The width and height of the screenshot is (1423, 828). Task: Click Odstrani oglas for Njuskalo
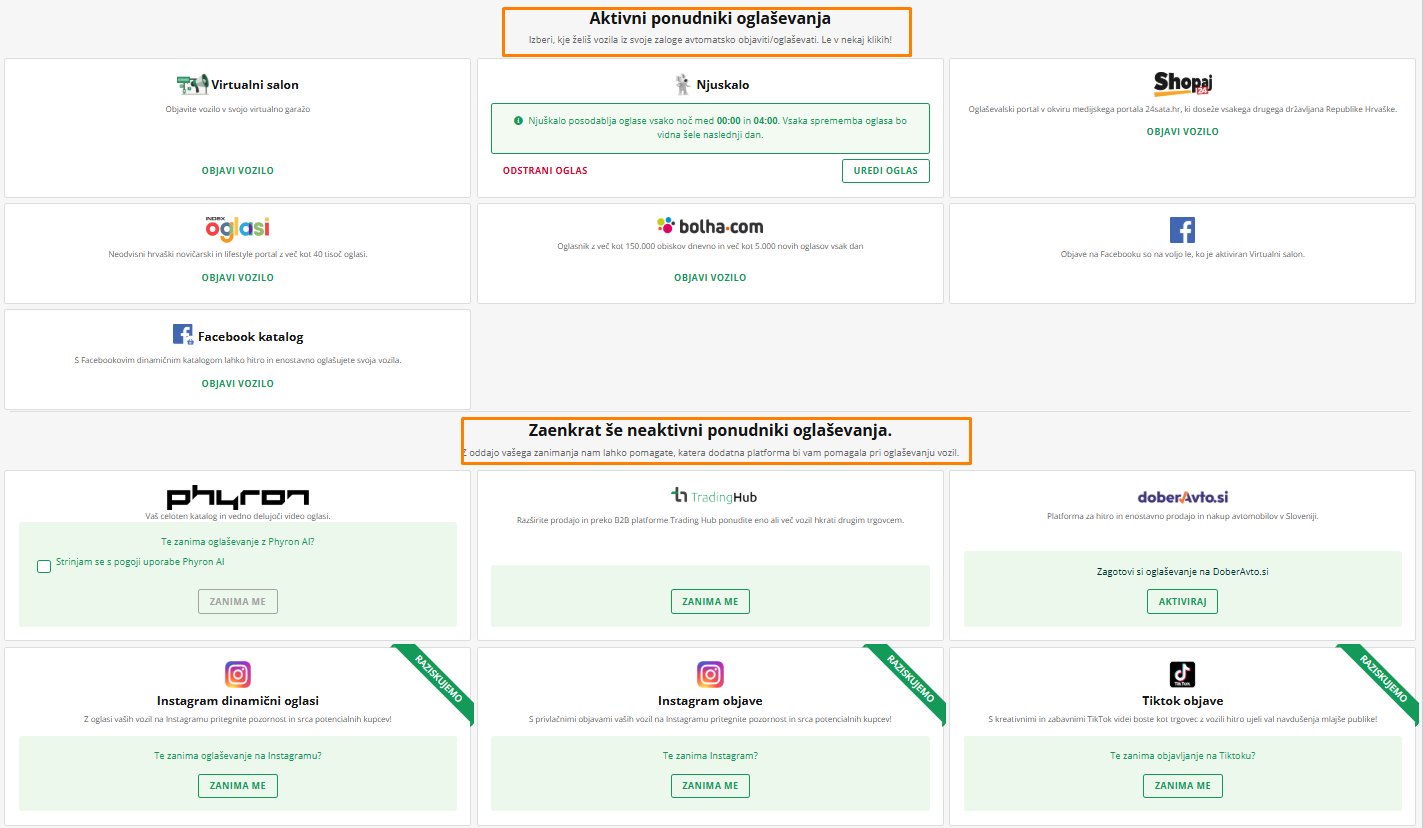545,171
